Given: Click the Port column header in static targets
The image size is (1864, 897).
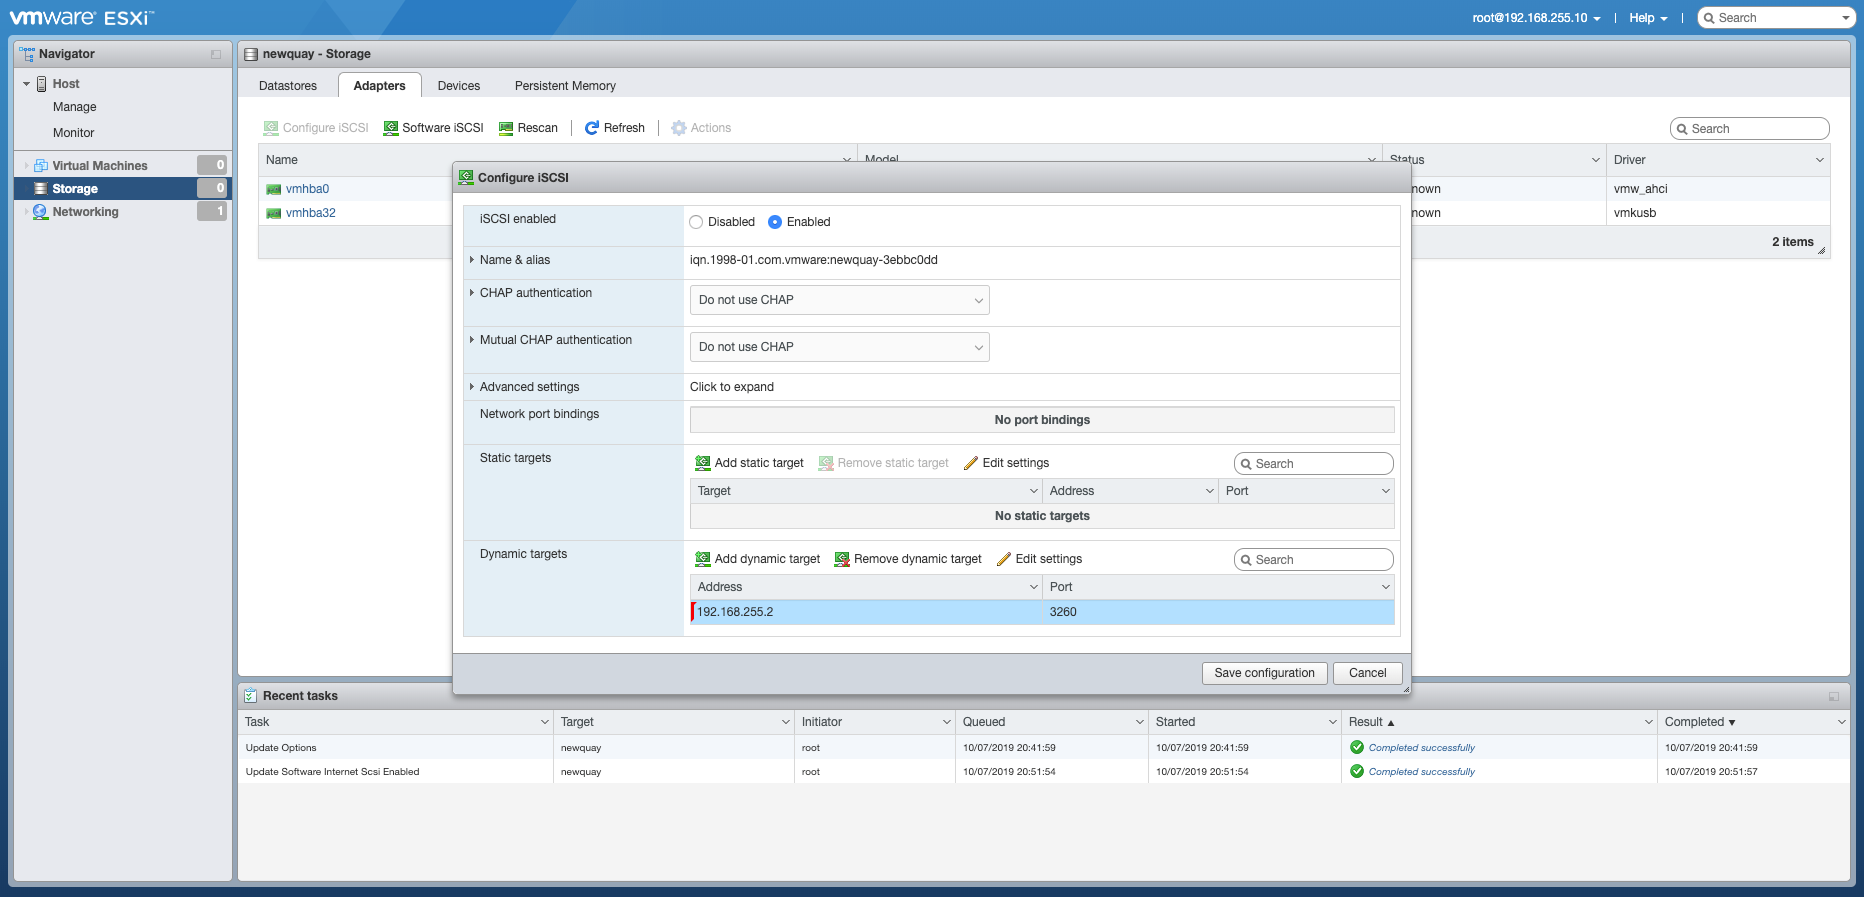Looking at the screenshot, I should point(1306,491).
